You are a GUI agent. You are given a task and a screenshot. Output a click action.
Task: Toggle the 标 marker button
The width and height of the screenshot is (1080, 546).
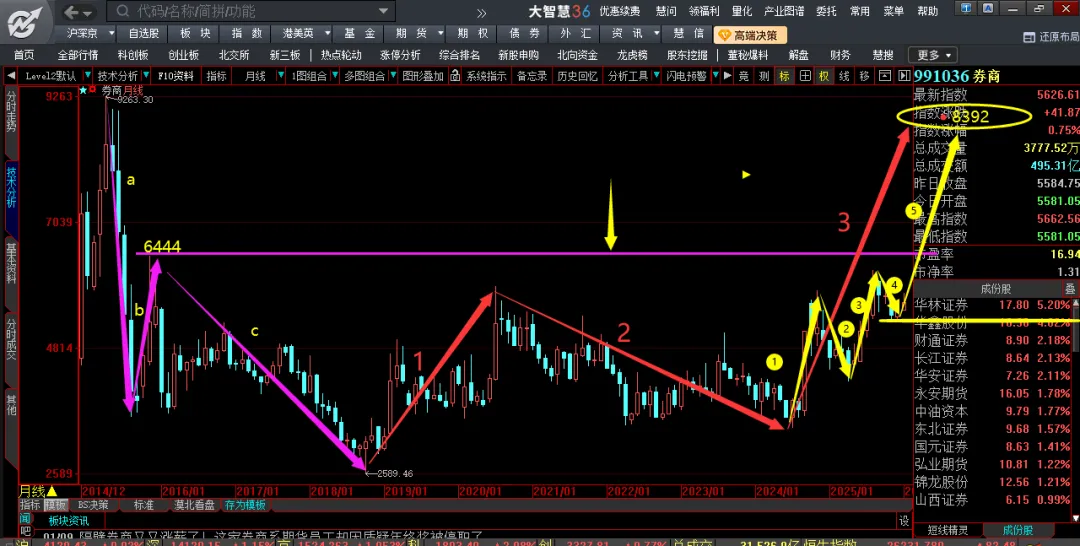pos(784,76)
